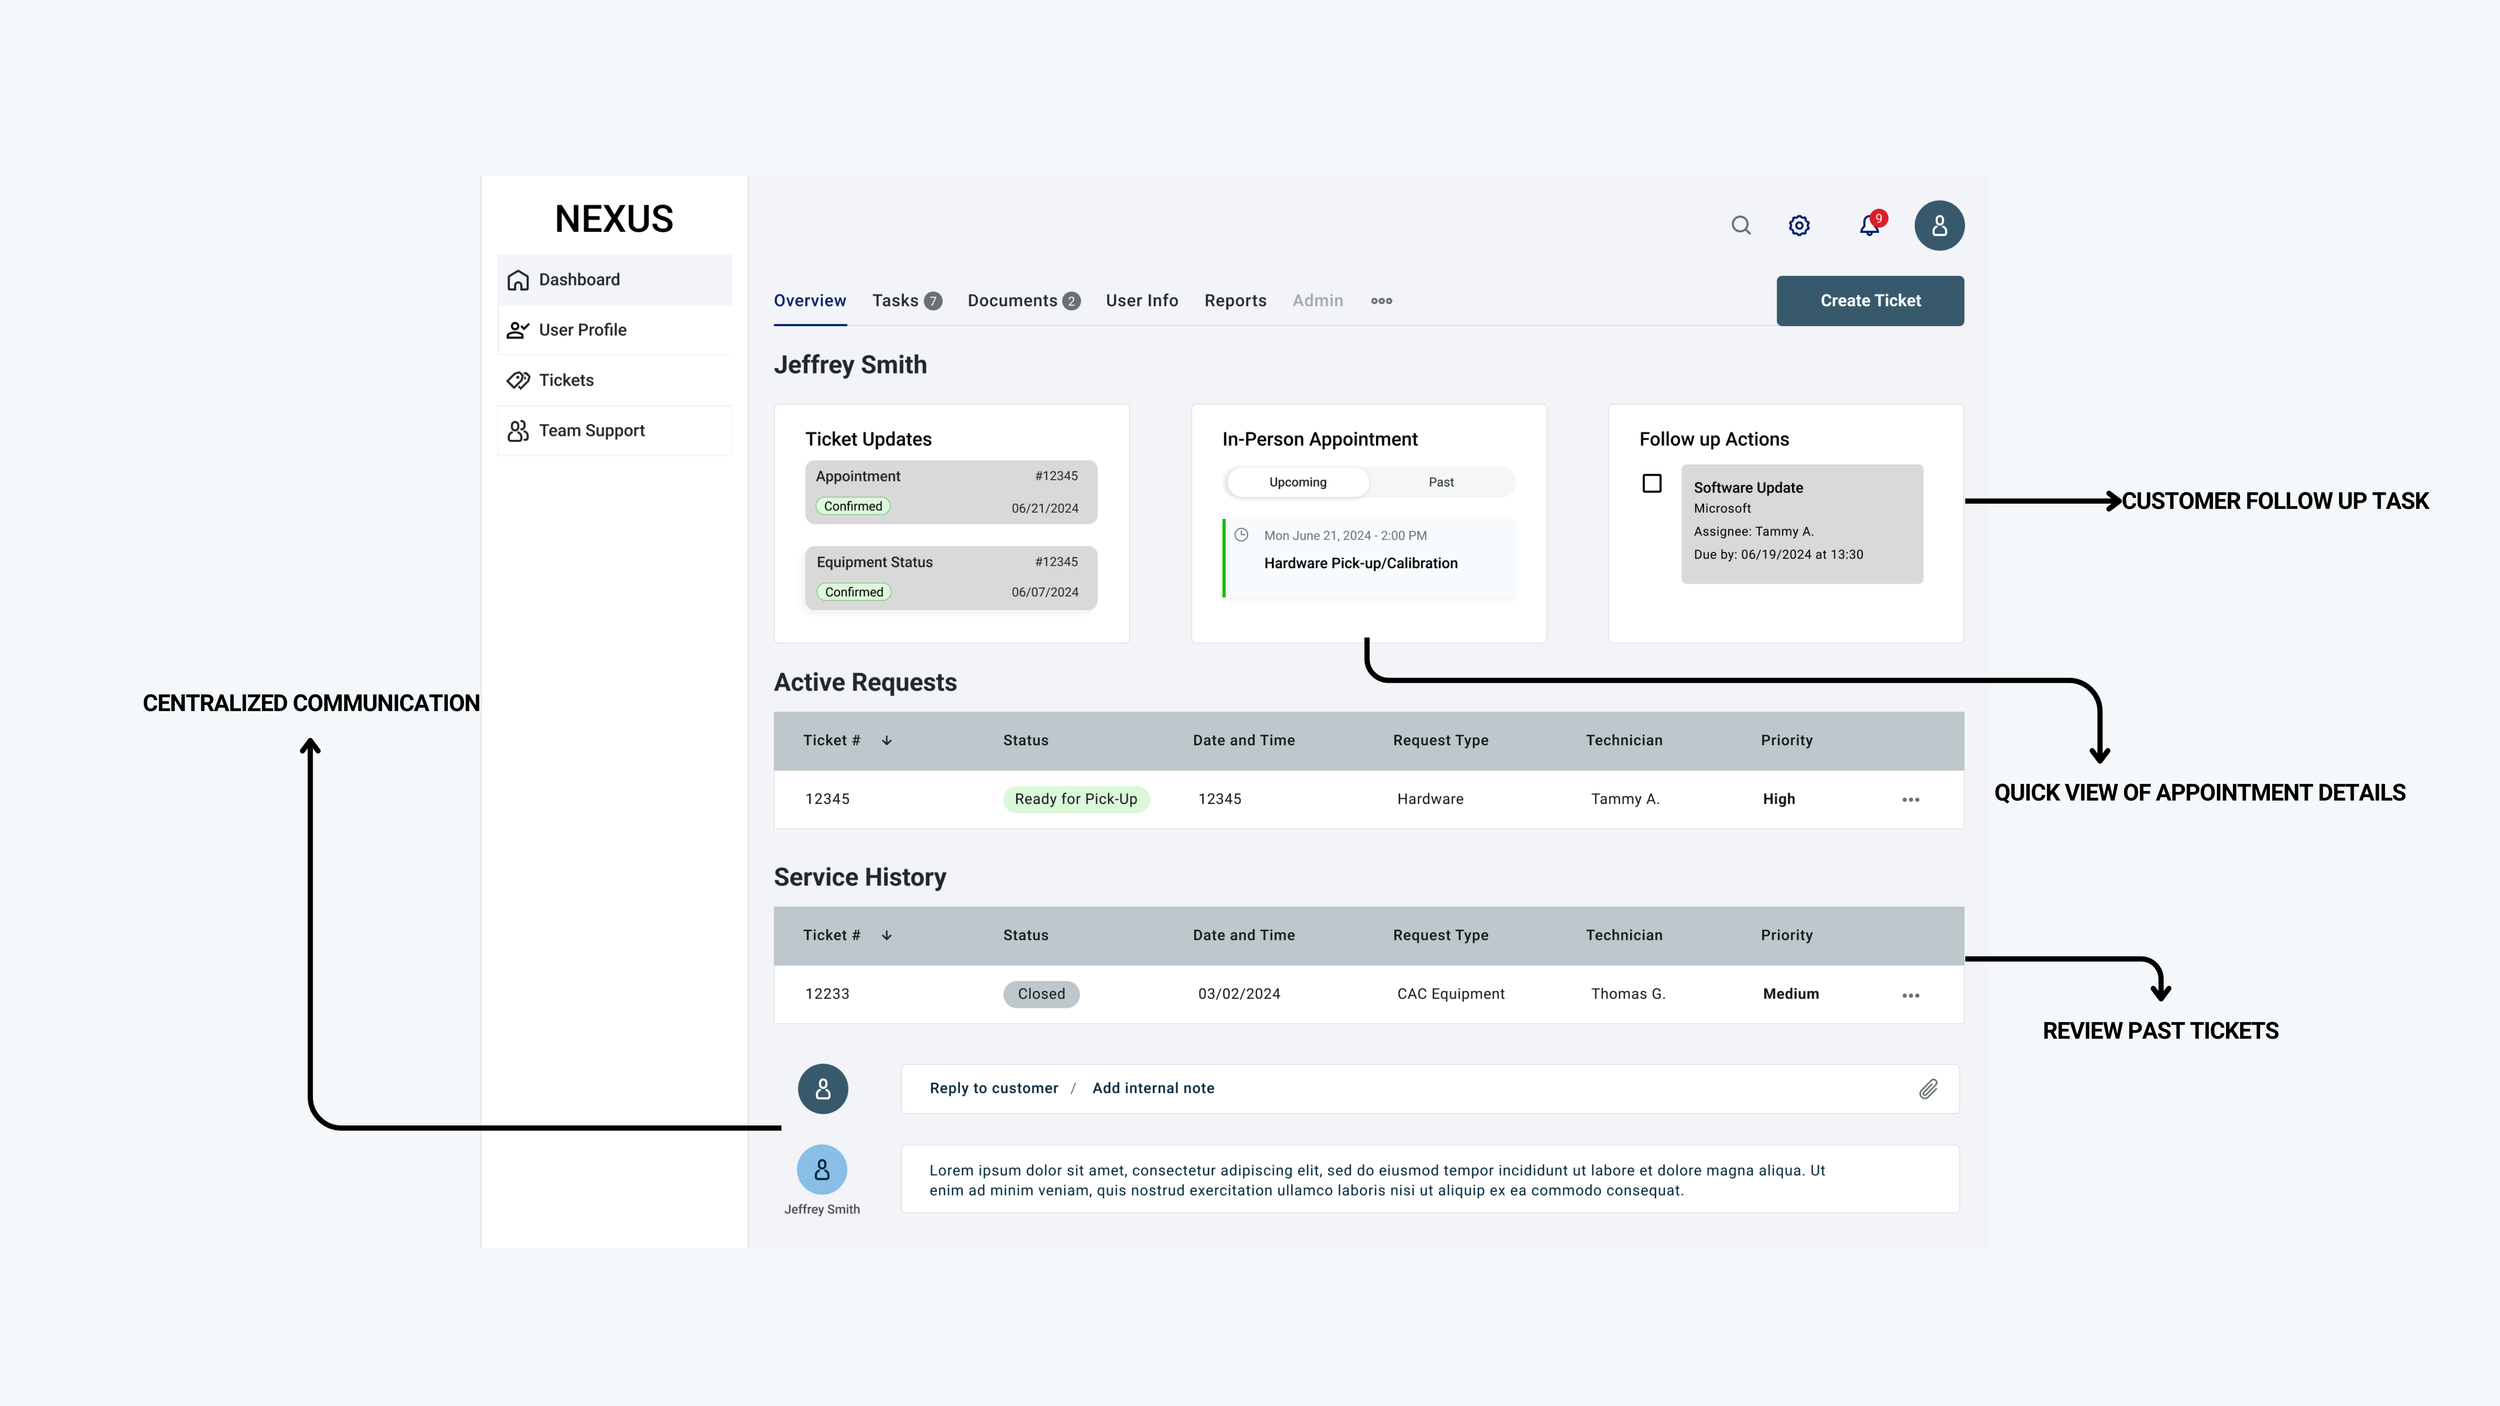Go to User Profile in the sidebar
This screenshot has width=2500, height=1406.
pos(582,330)
